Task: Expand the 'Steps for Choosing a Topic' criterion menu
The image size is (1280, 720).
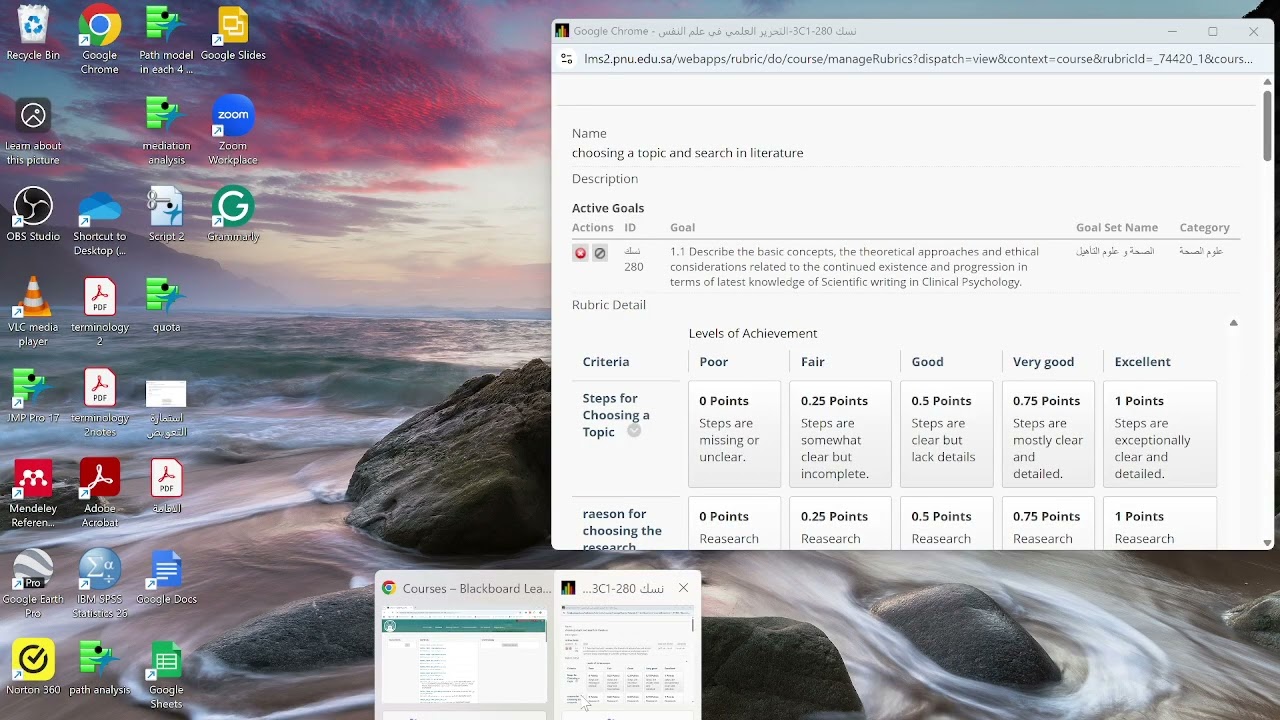Action: click(634, 431)
